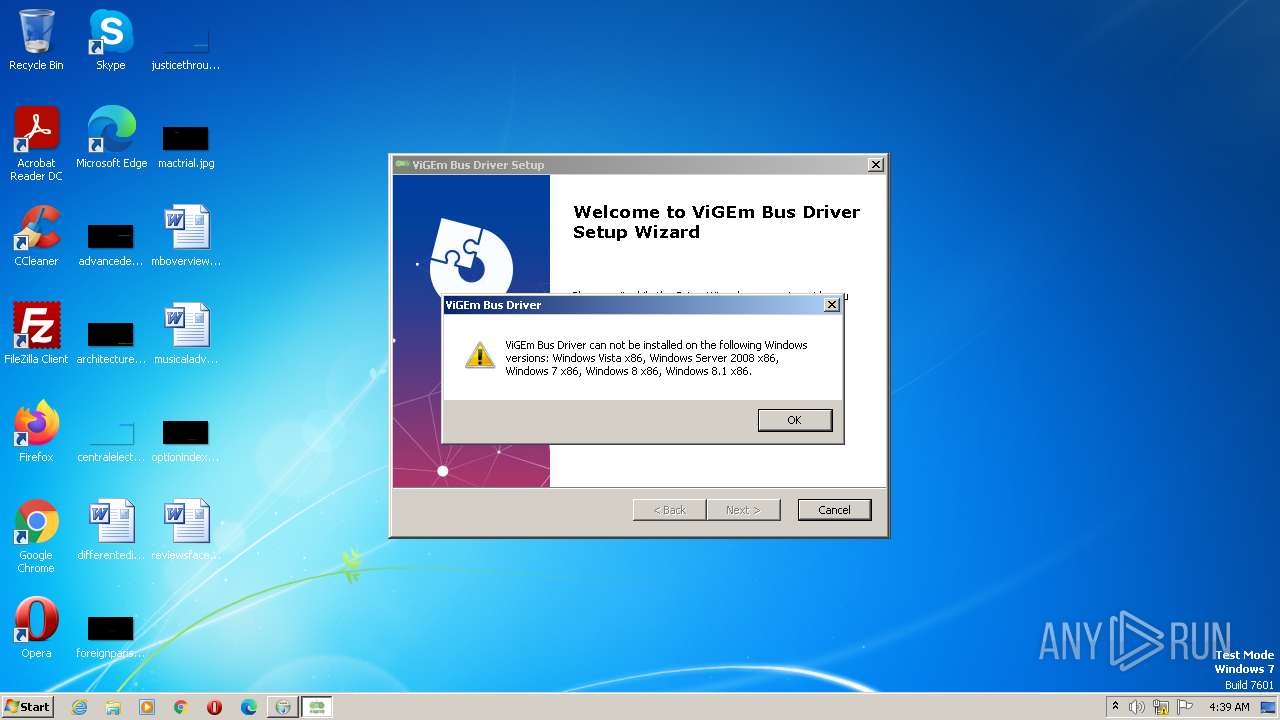The height and width of the screenshot is (720, 1280).
Task: Select the musicaladv... Word document
Action: pyautogui.click(x=185, y=334)
